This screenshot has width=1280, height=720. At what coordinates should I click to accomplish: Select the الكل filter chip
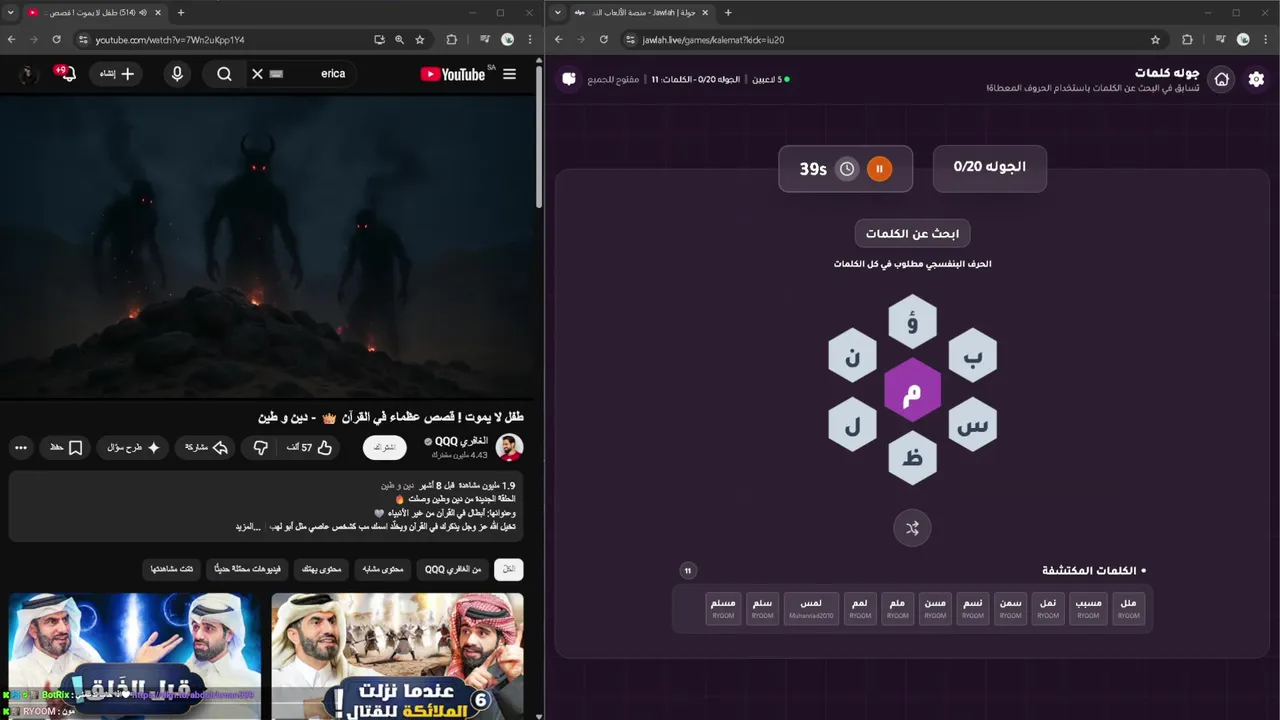pyautogui.click(x=509, y=569)
